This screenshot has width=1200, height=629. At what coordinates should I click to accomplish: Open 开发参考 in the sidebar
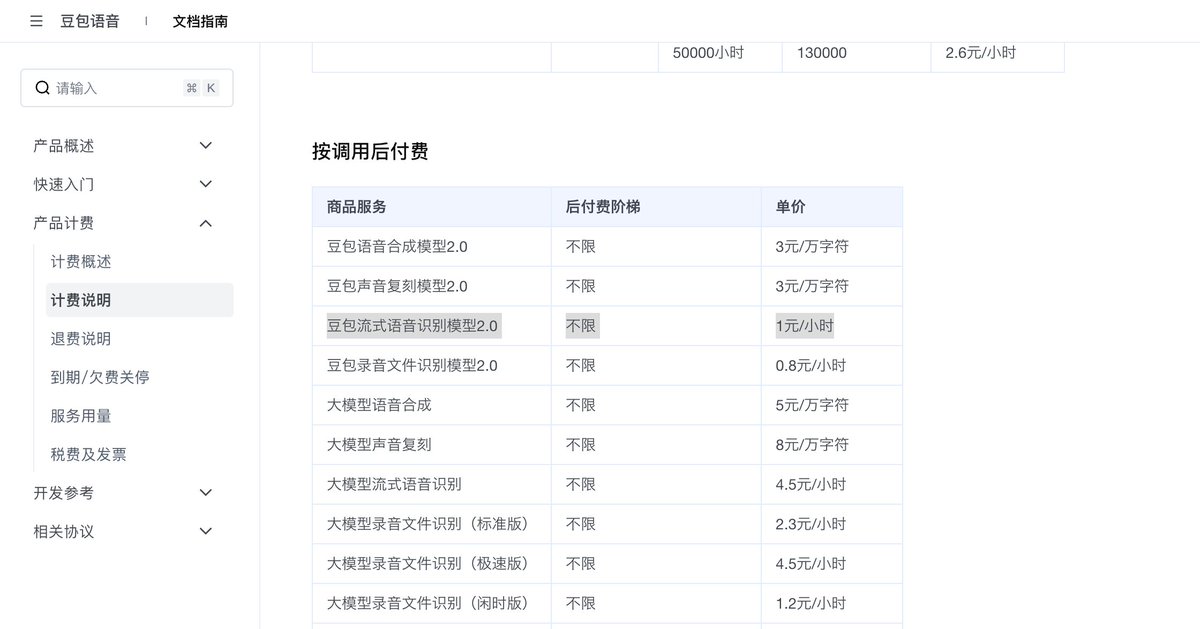[x=64, y=493]
